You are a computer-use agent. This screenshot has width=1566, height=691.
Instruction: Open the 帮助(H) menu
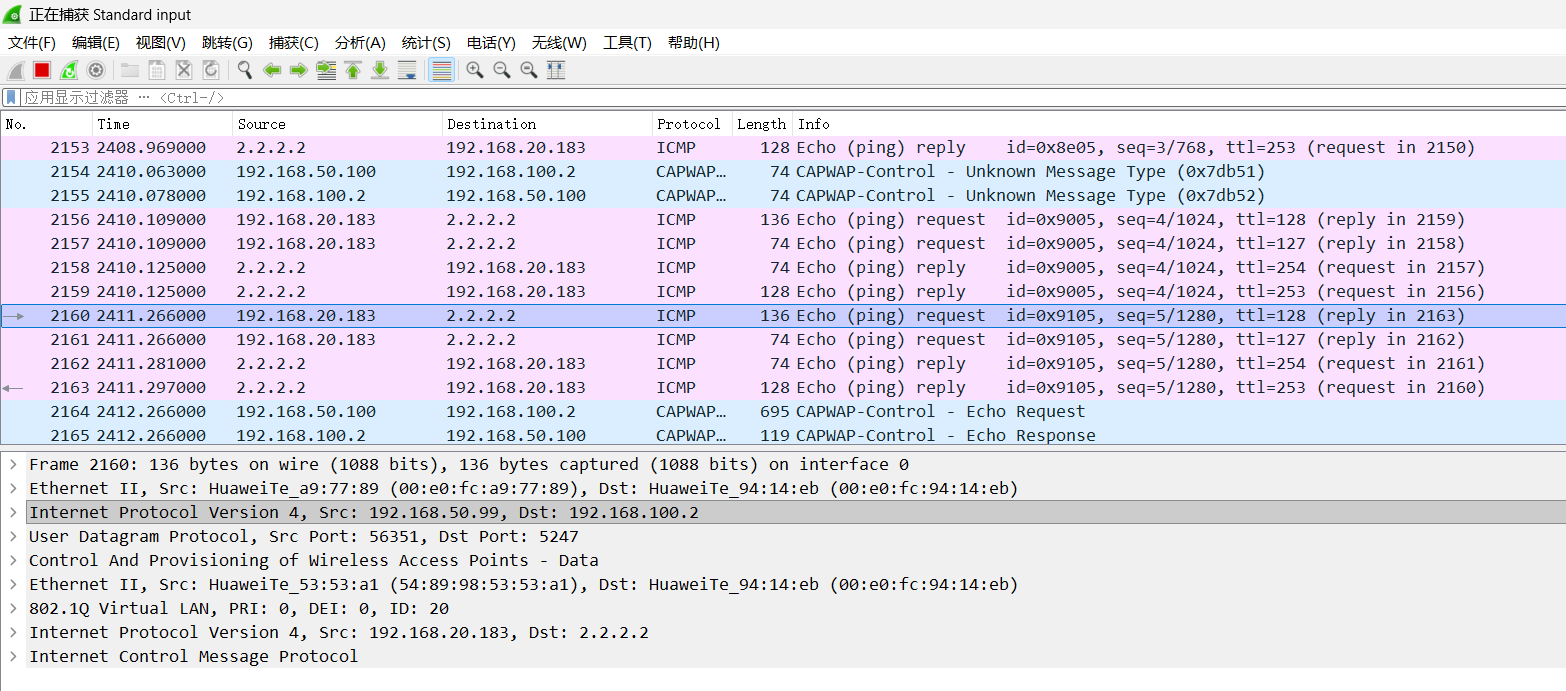tap(694, 43)
